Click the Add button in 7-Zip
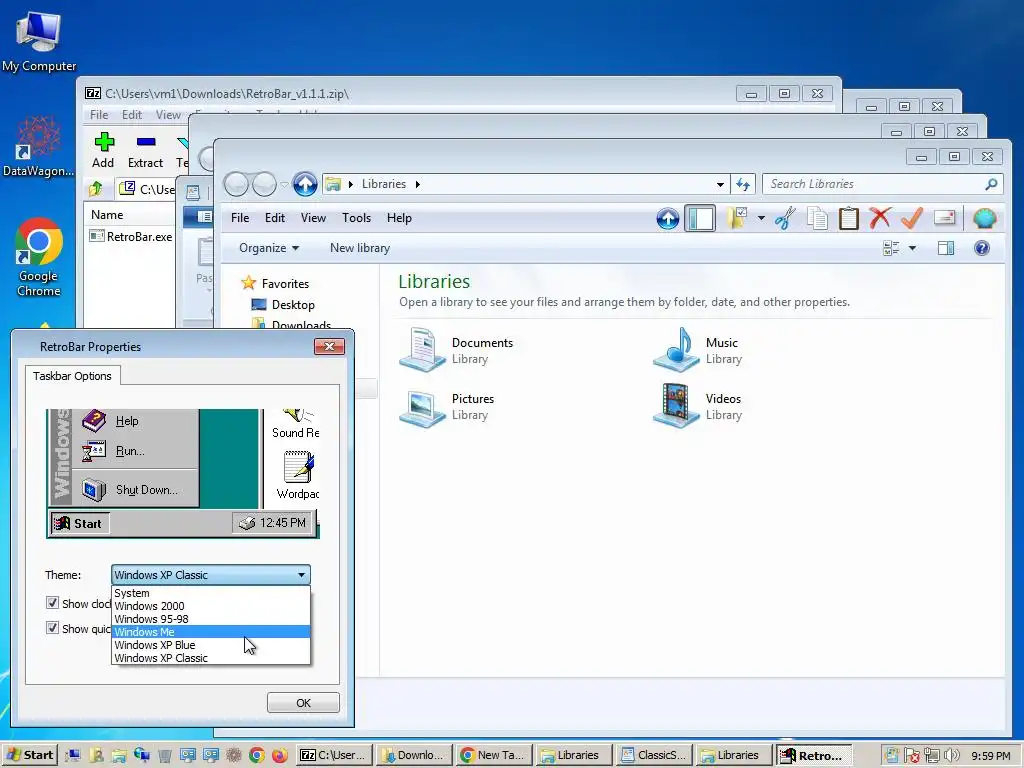This screenshot has height=768, width=1024. point(103,150)
